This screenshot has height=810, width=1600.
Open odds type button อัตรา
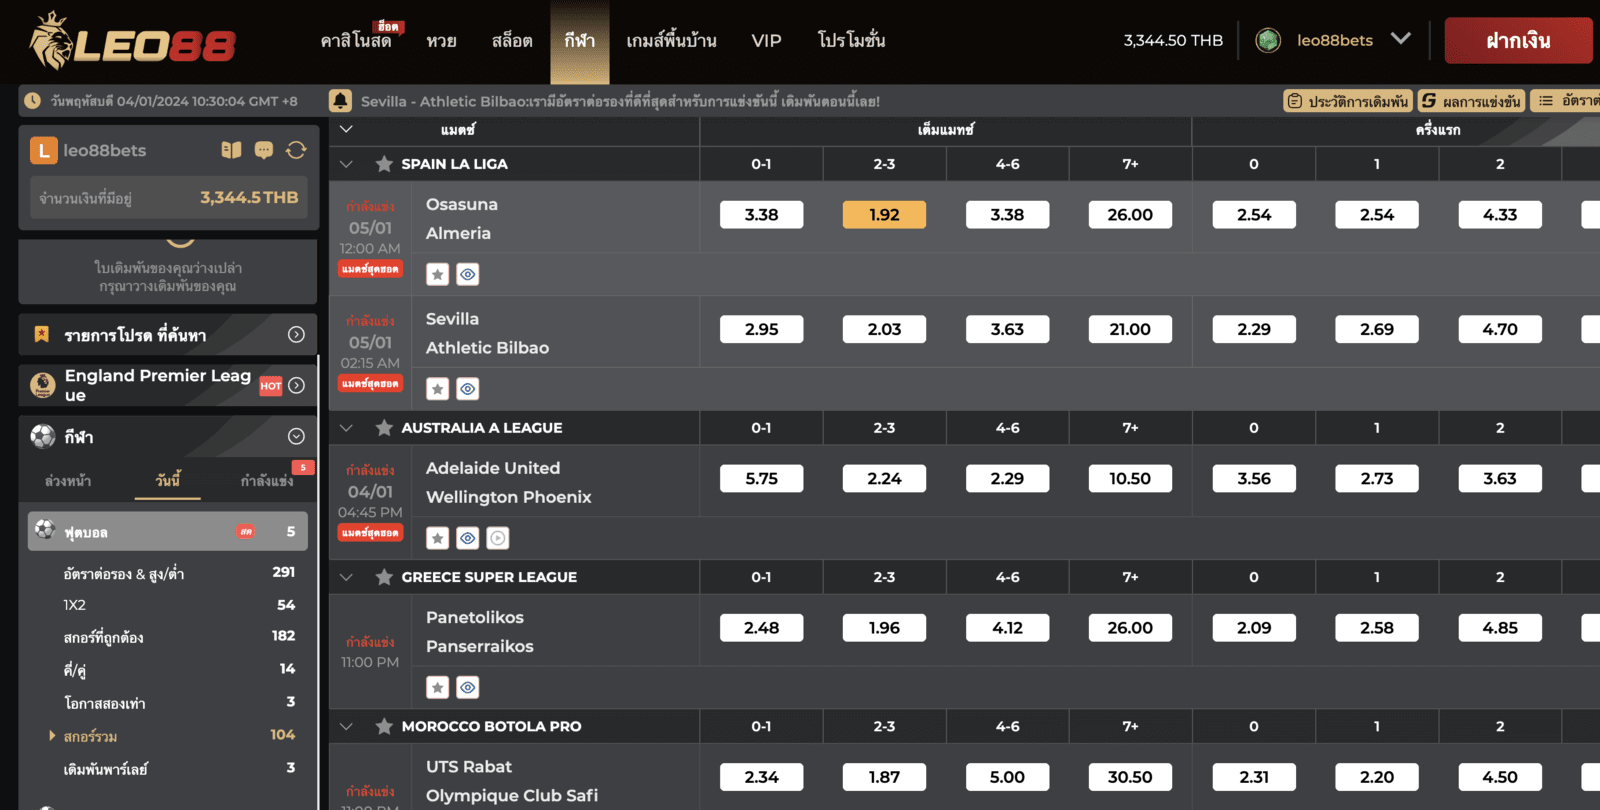coord(1566,101)
